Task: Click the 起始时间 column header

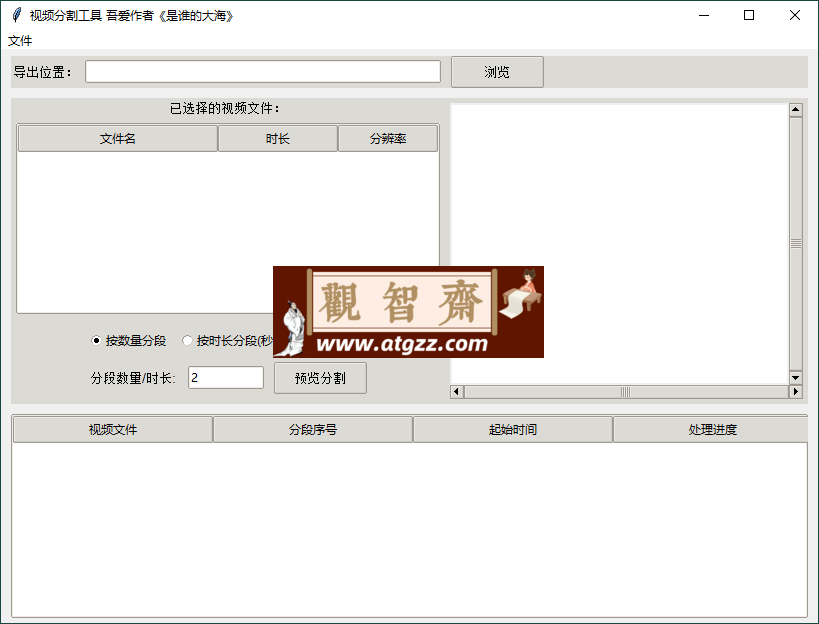Action: (x=512, y=429)
